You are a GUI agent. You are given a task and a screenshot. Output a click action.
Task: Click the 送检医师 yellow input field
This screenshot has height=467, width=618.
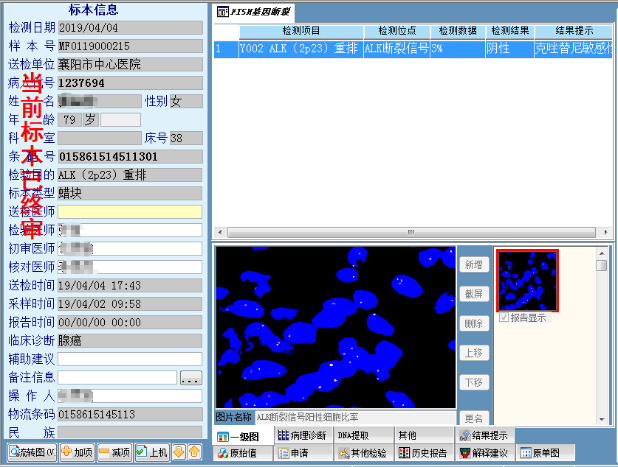click(x=129, y=212)
